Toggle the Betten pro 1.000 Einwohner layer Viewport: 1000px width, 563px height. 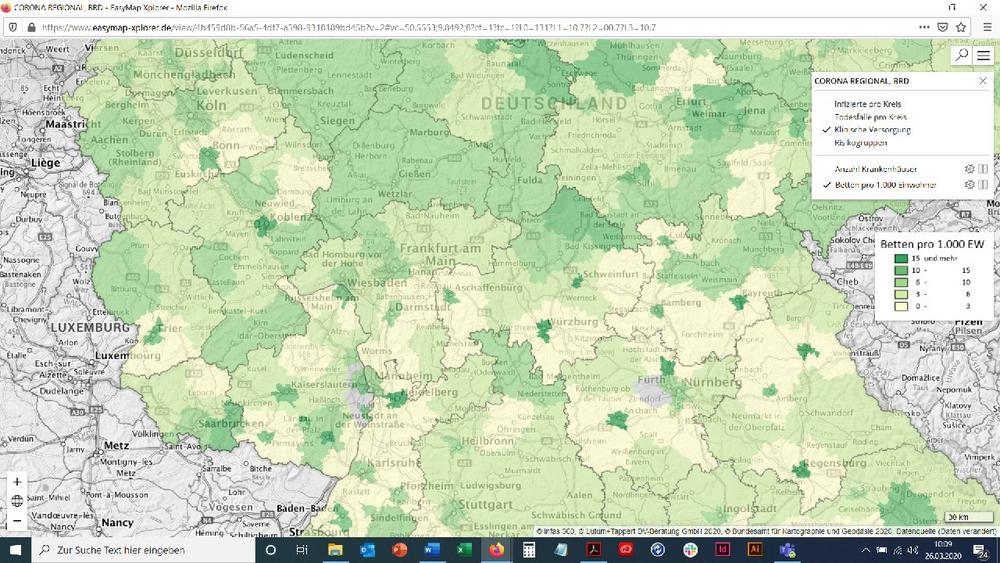[x=885, y=185]
